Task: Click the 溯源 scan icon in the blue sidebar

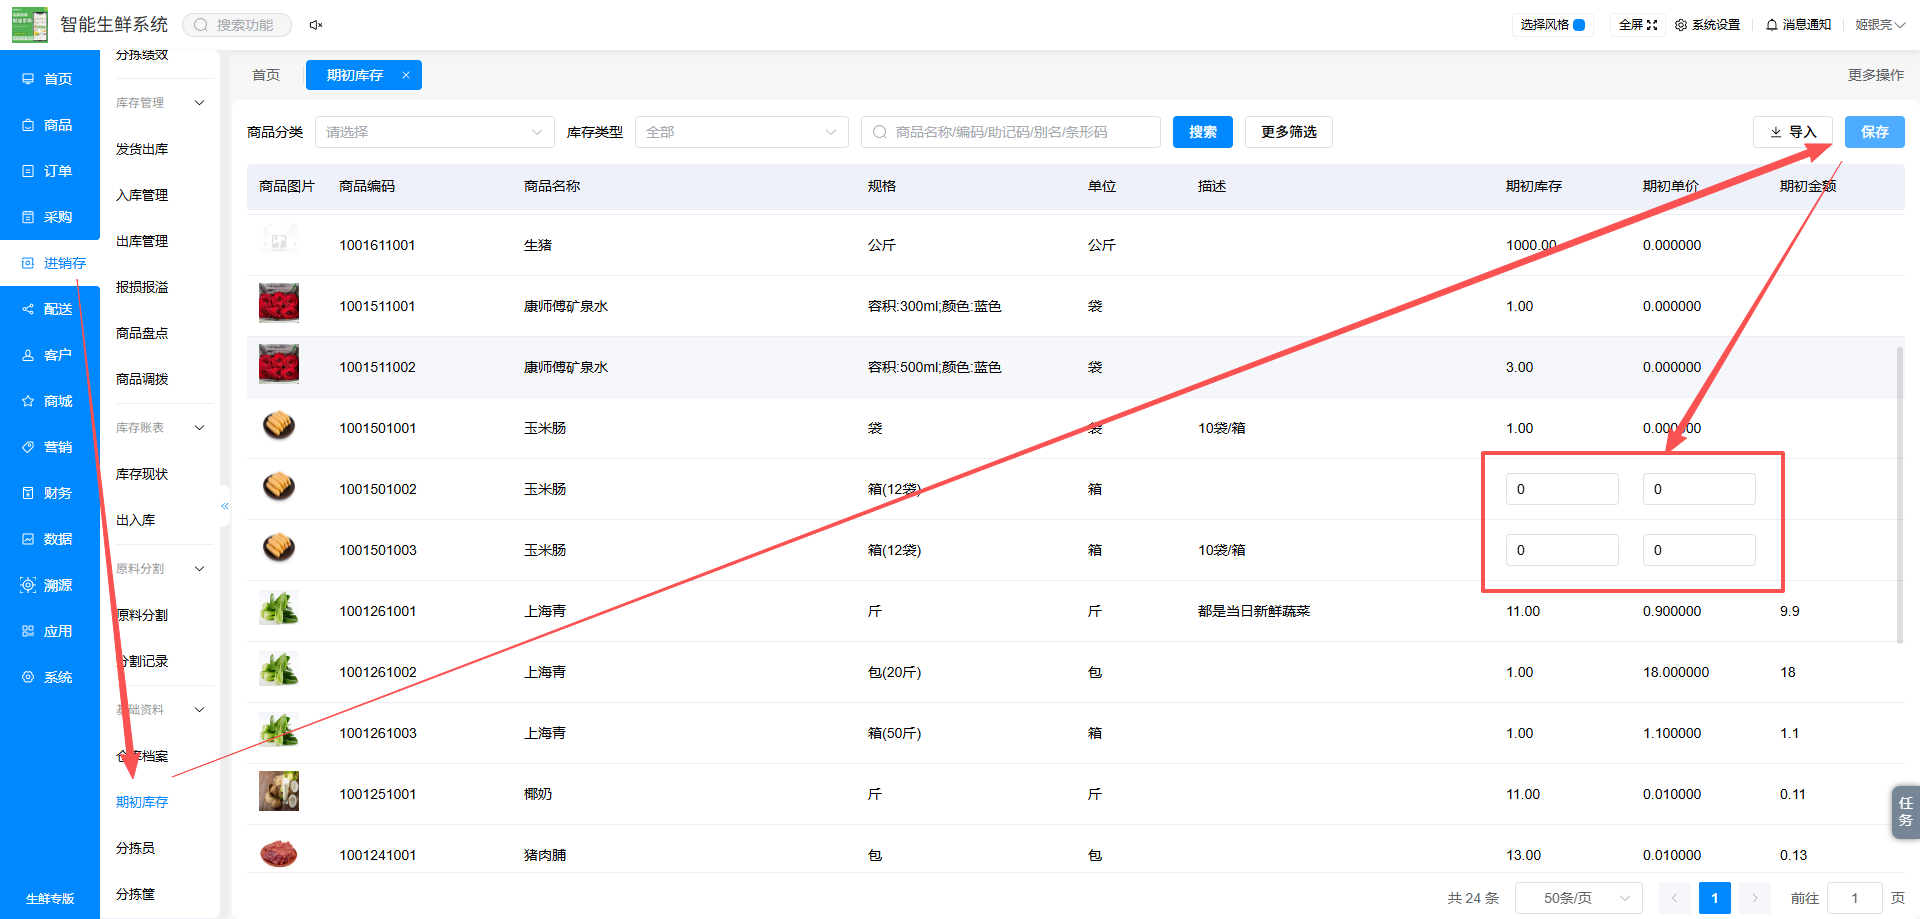Action: [28, 585]
